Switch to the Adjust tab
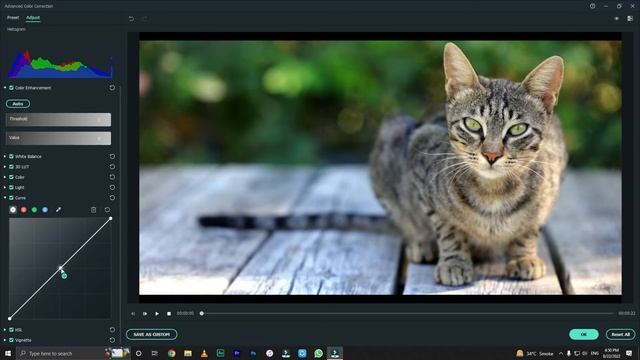Viewport: 640px width, 360px height. (33, 18)
